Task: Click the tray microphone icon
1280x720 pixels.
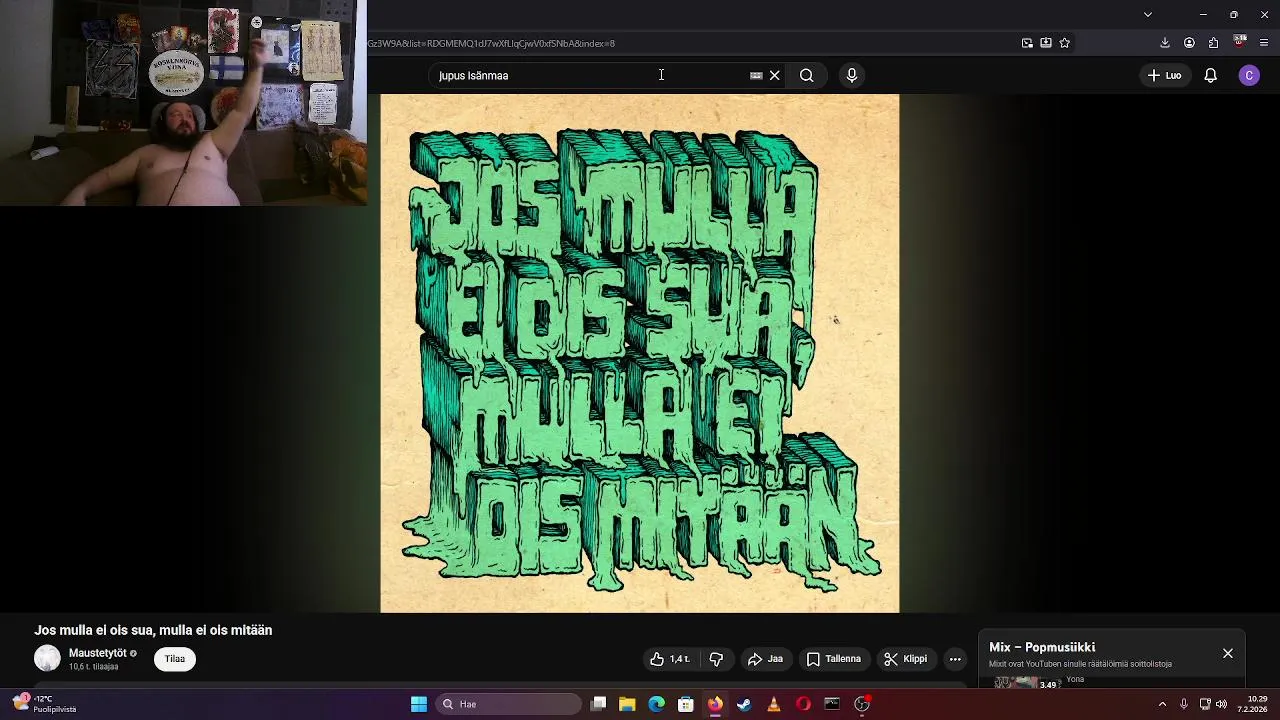Action: tap(1184, 704)
